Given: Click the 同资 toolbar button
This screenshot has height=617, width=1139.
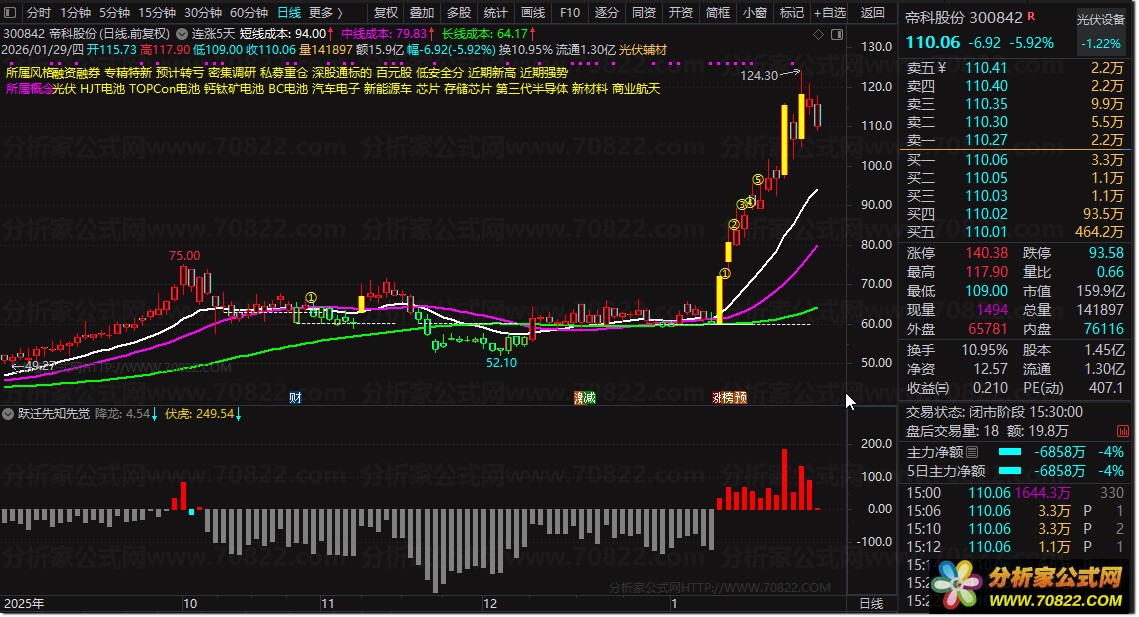Looking at the screenshot, I should pyautogui.click(x=644, y=12).
